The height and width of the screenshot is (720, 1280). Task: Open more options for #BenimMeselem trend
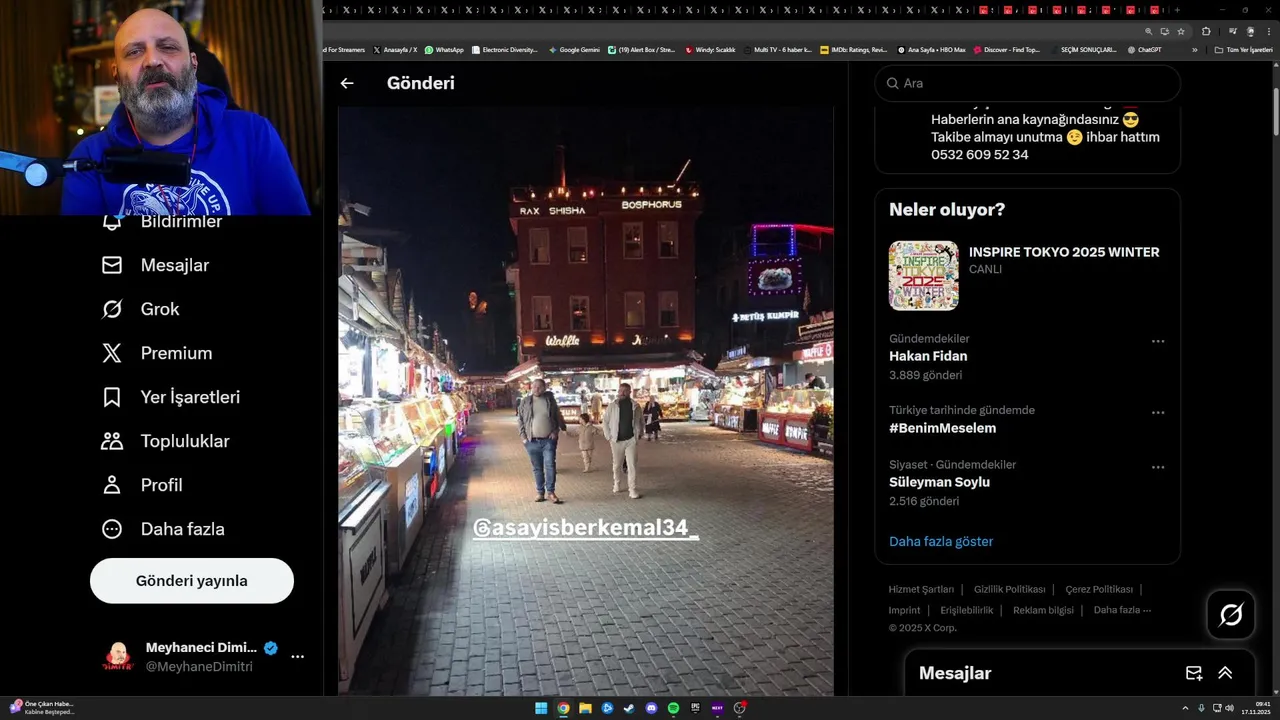point(1158,412)
